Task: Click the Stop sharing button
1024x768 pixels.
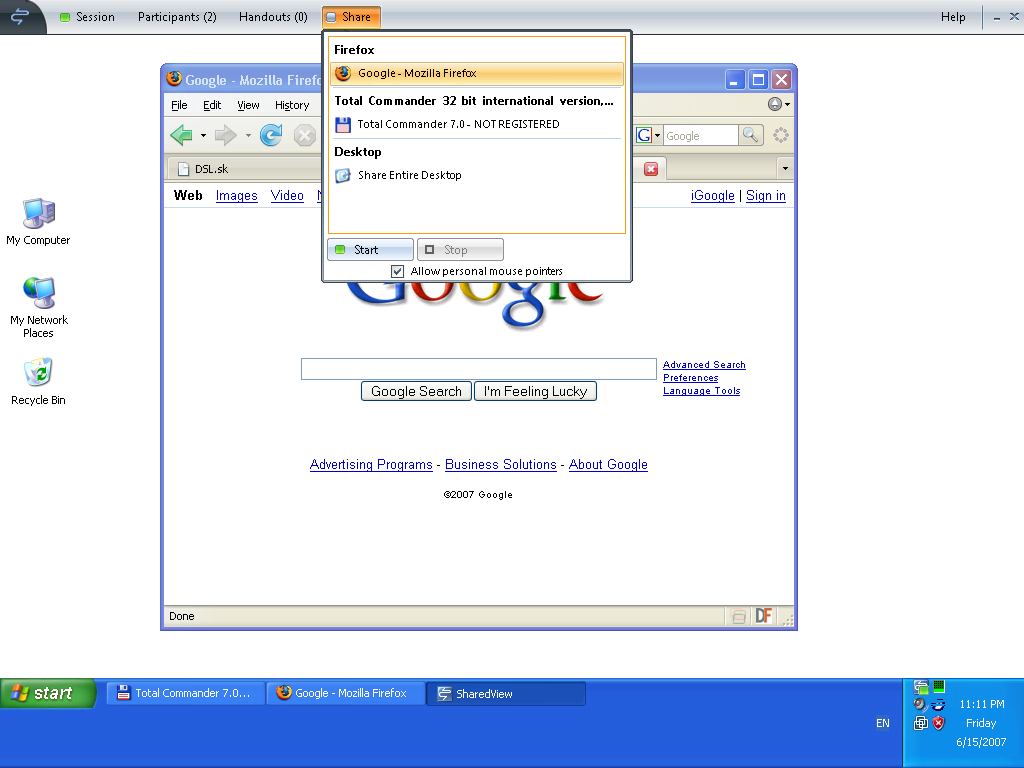Action: 460,249
